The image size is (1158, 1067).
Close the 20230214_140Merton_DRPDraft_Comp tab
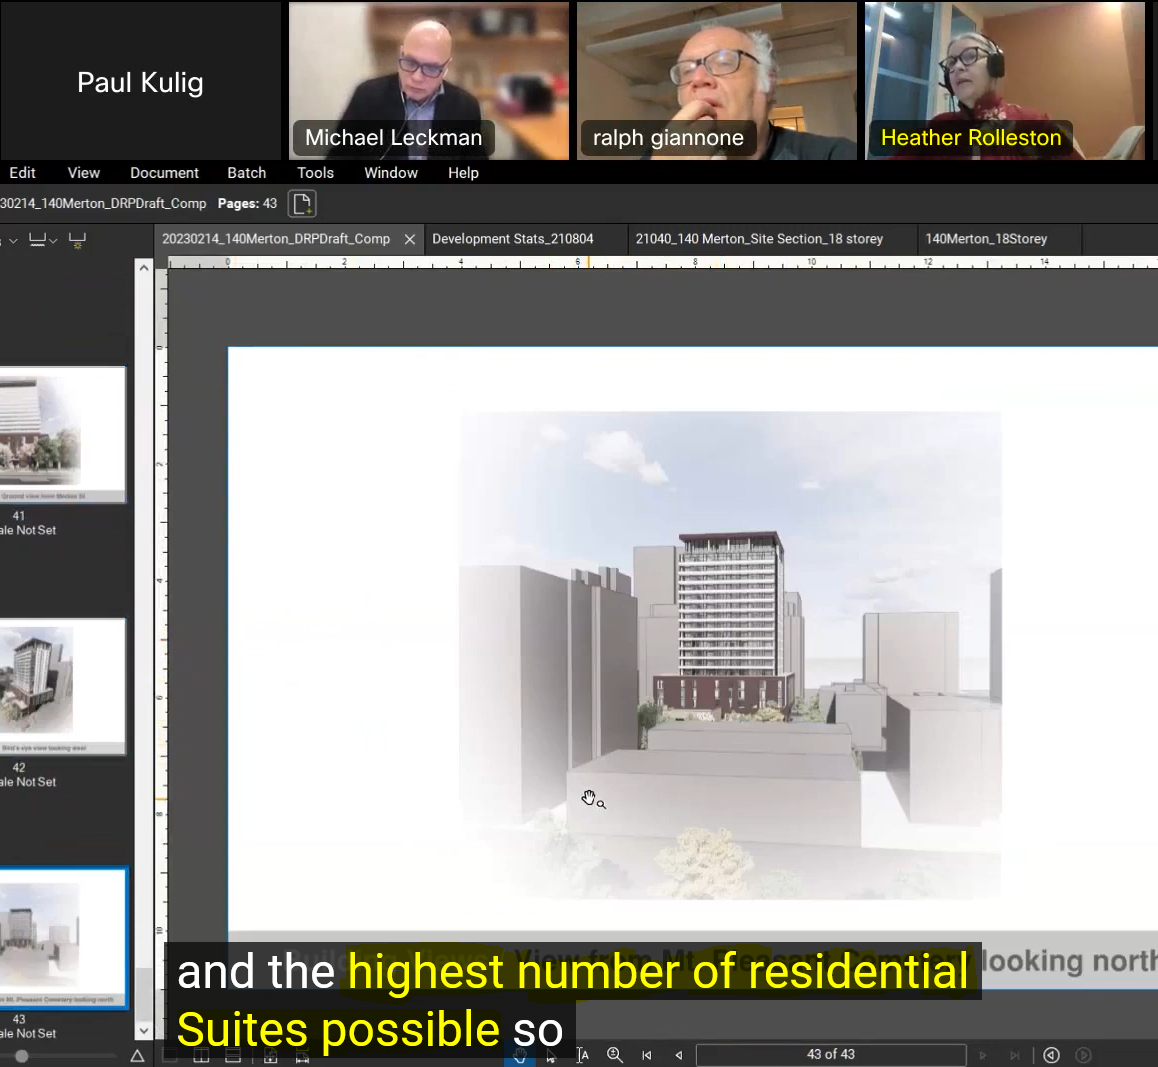(x=409, y=239)
